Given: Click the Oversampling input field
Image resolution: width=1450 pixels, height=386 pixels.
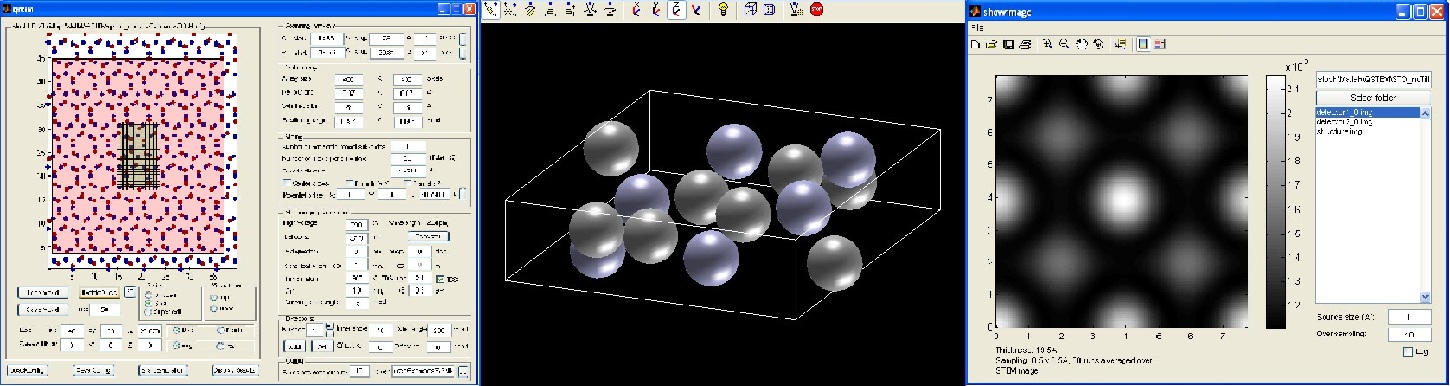Looking at the screenshot, I should tap(1404, 334).
